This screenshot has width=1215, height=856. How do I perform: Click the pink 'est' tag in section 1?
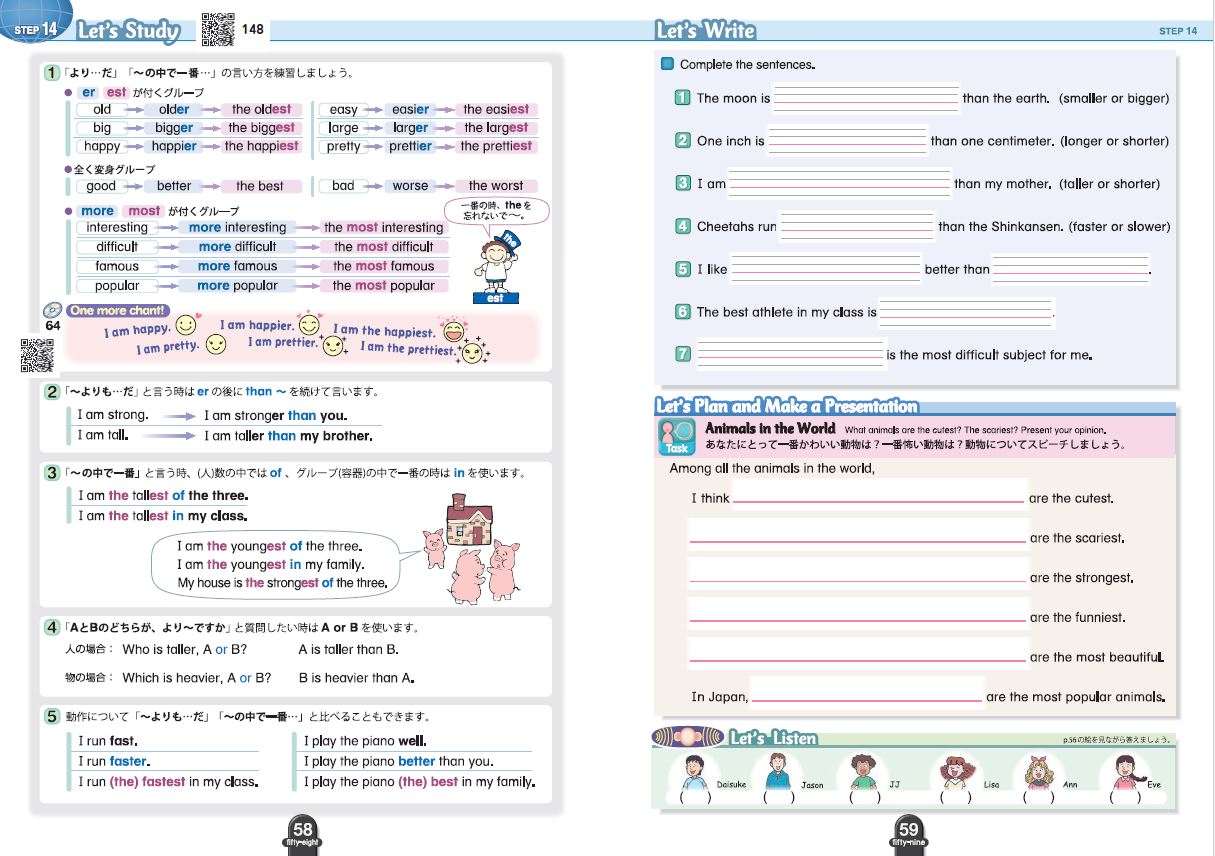(117, 93)
